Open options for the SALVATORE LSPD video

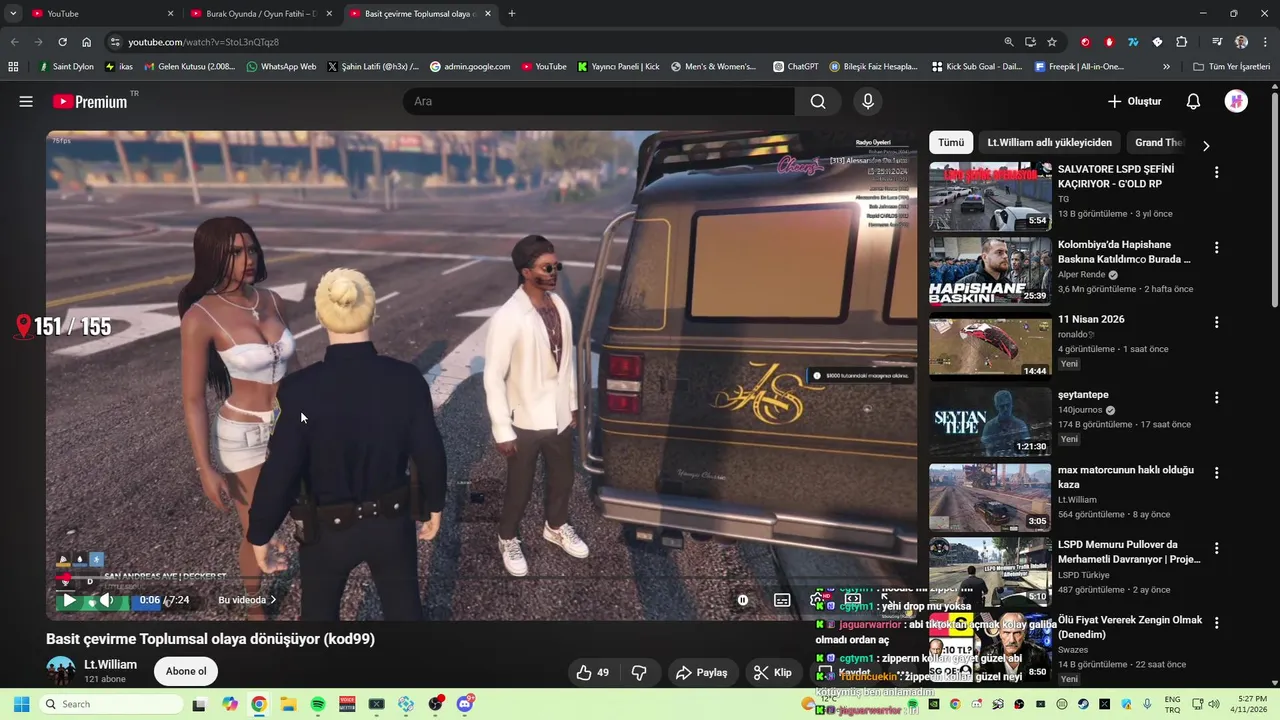(x=1216, y=172)
